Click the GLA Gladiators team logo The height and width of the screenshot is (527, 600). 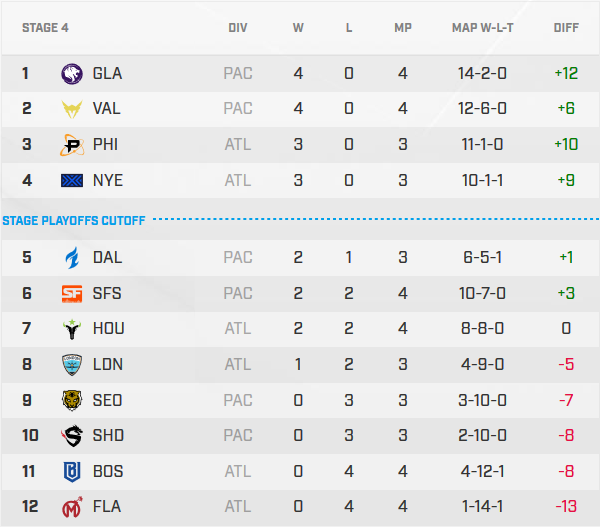click(x=72, y=73)
